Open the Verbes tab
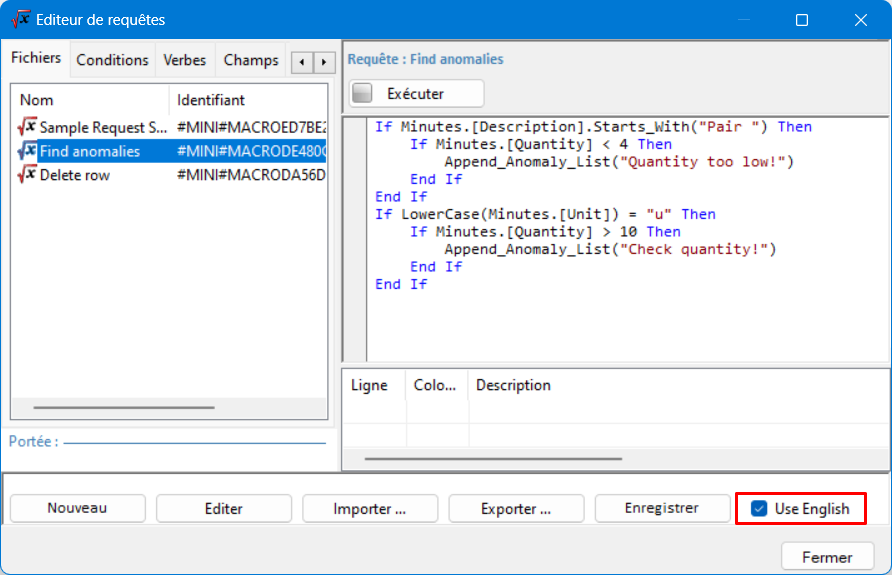 185,60
